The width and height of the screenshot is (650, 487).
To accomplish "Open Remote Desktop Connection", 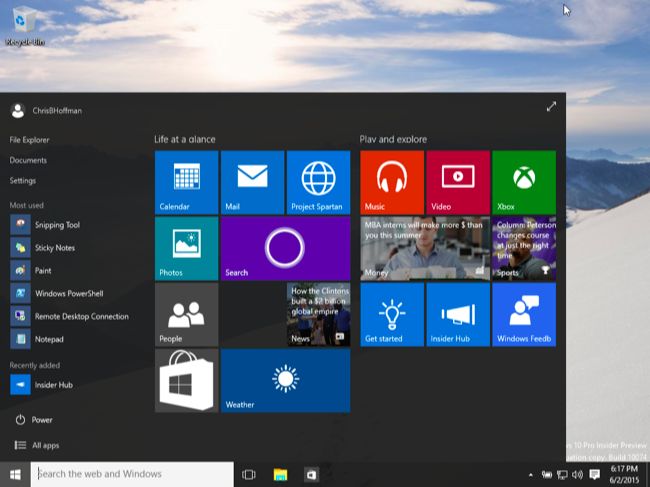I will tap(70, 316).
